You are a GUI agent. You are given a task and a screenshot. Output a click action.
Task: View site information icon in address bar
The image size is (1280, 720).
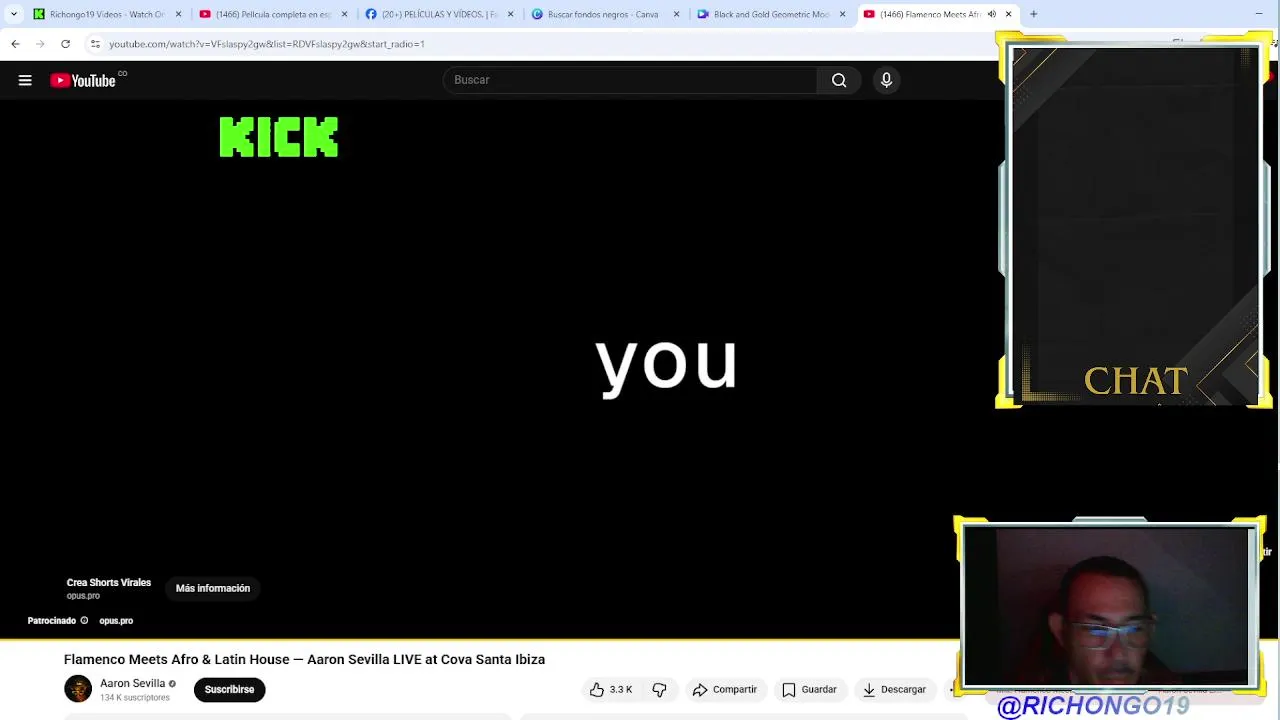coord(95,44)
